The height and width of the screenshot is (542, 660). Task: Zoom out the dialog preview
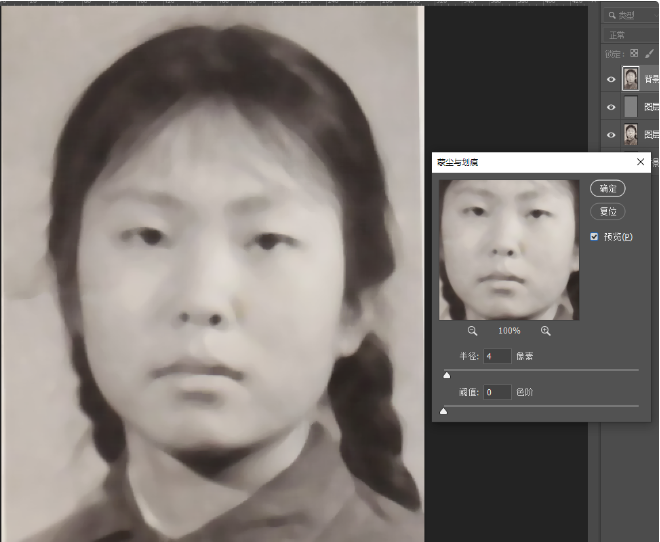coord(472,331)
